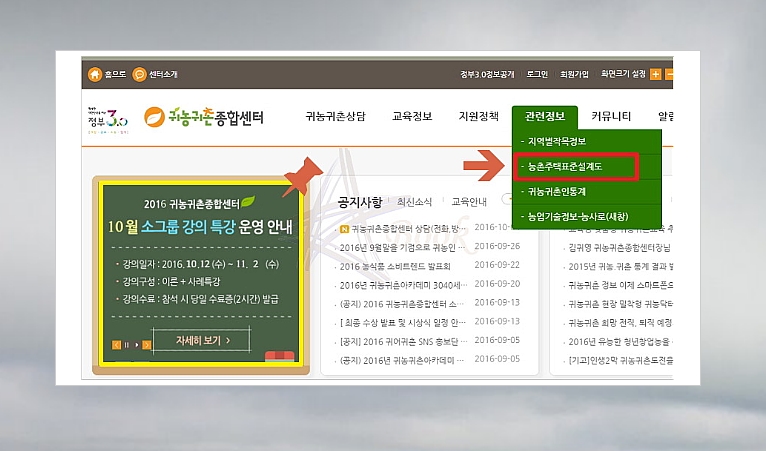Switch to the 최신소식 tab
Screen dimensions: 766x451
click(x=414, y=202)
